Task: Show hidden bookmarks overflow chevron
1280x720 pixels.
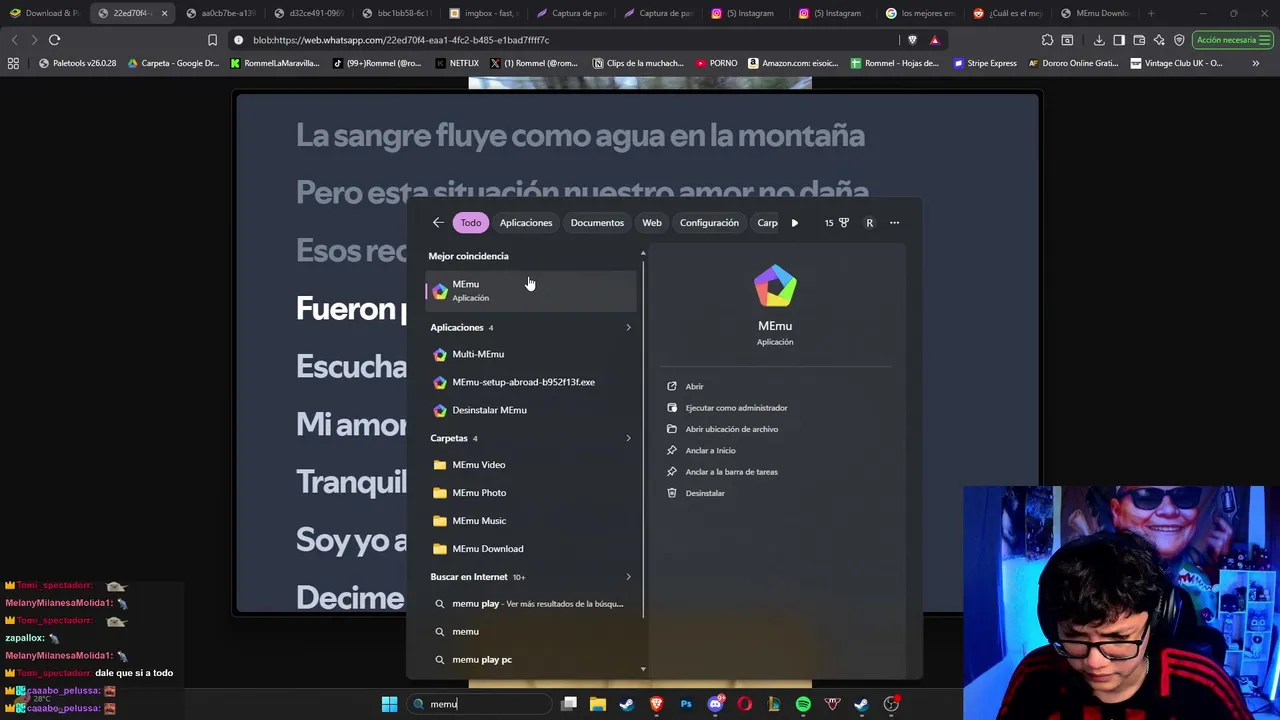Action: tap(1255, 63)
